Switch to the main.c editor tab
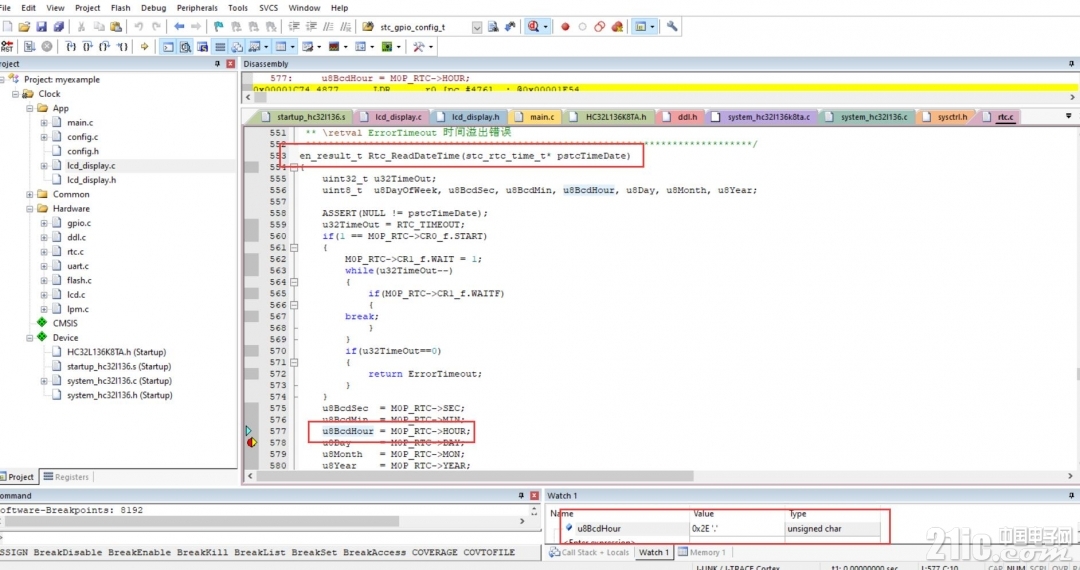1080x570 pixels. 536,117
